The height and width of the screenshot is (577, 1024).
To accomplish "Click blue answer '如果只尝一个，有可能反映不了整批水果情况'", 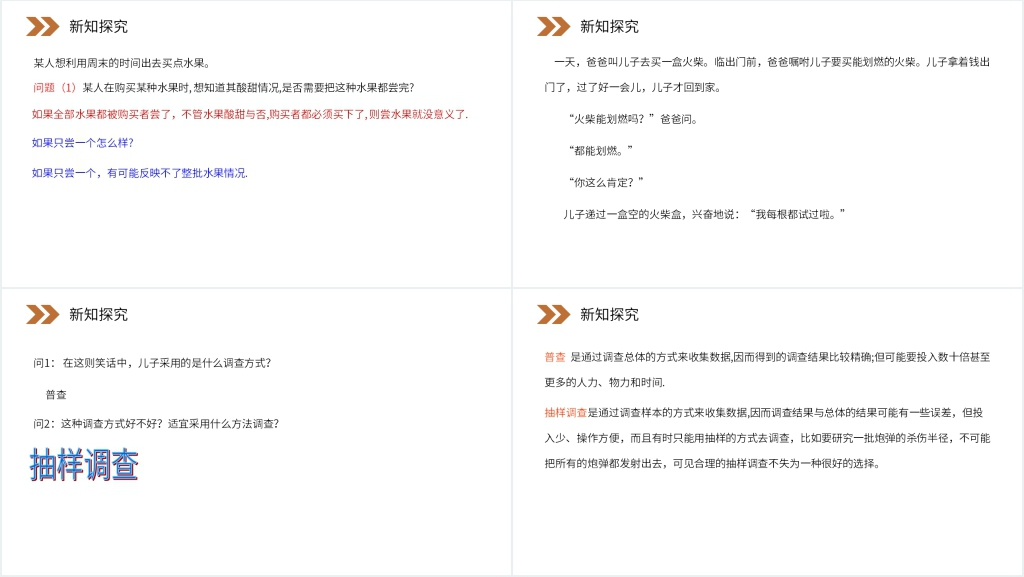I will [x=140, y=173].
